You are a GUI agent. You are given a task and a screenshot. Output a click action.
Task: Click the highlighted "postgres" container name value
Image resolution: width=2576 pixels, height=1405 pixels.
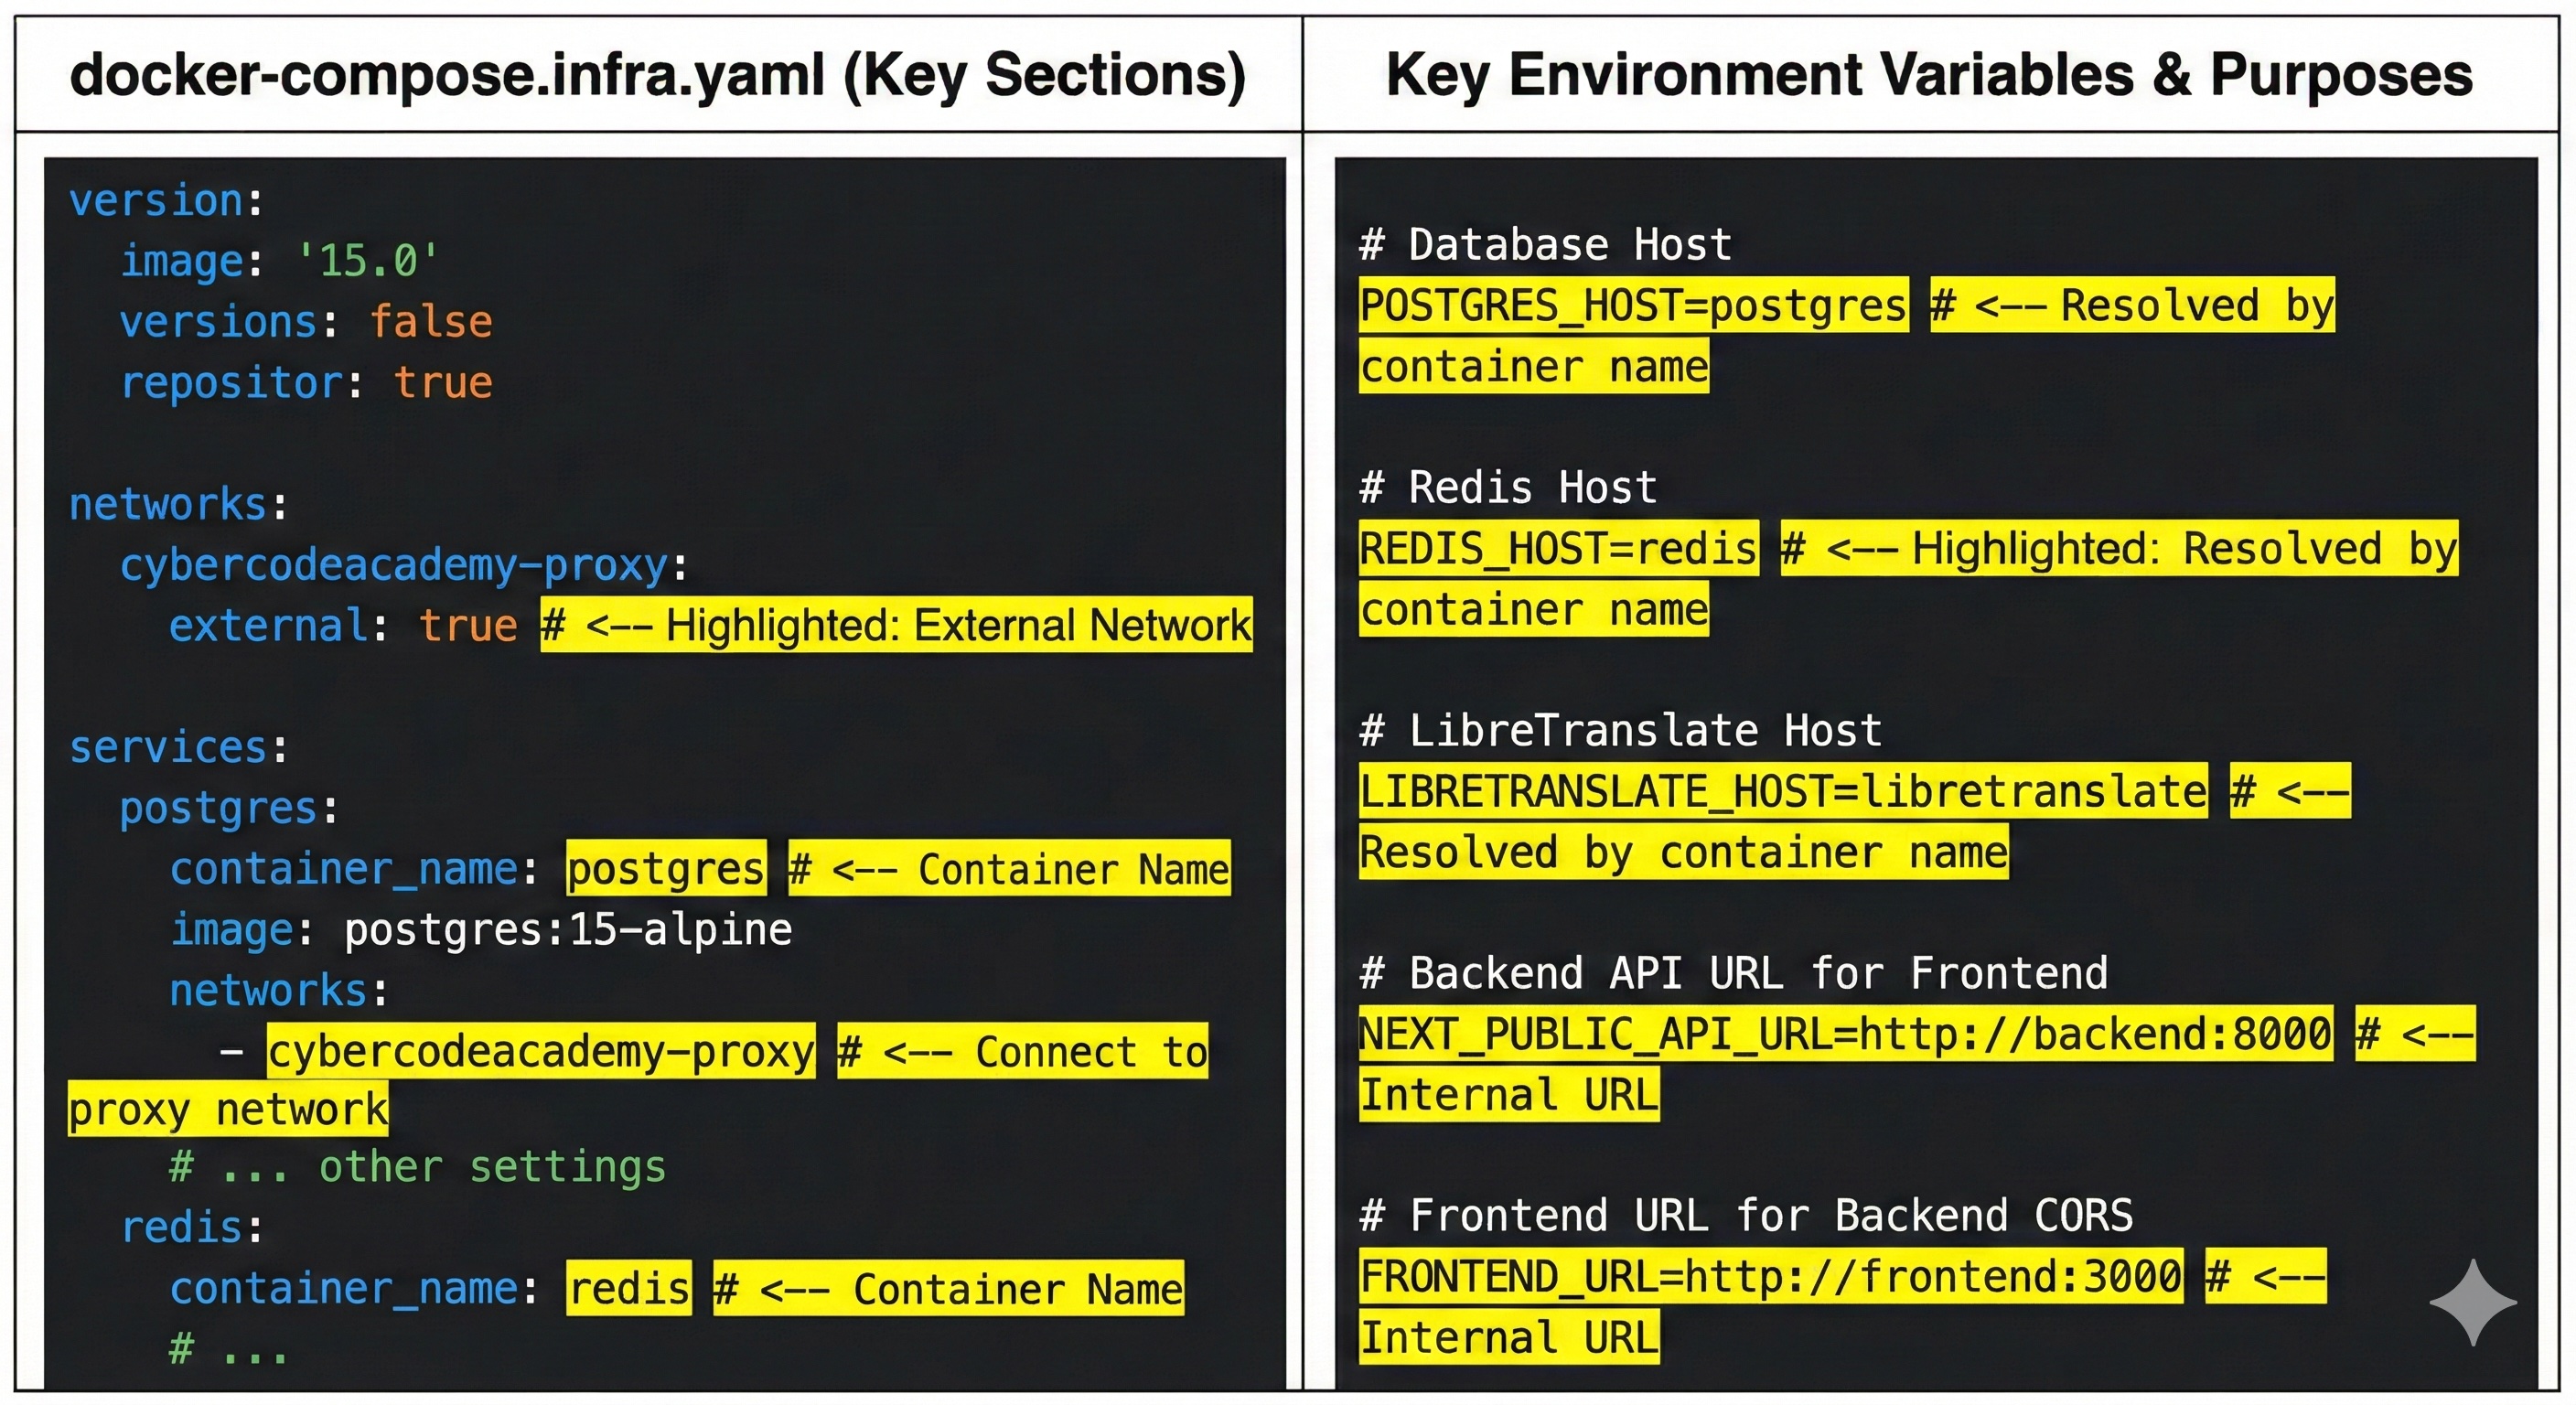[666, 868]
